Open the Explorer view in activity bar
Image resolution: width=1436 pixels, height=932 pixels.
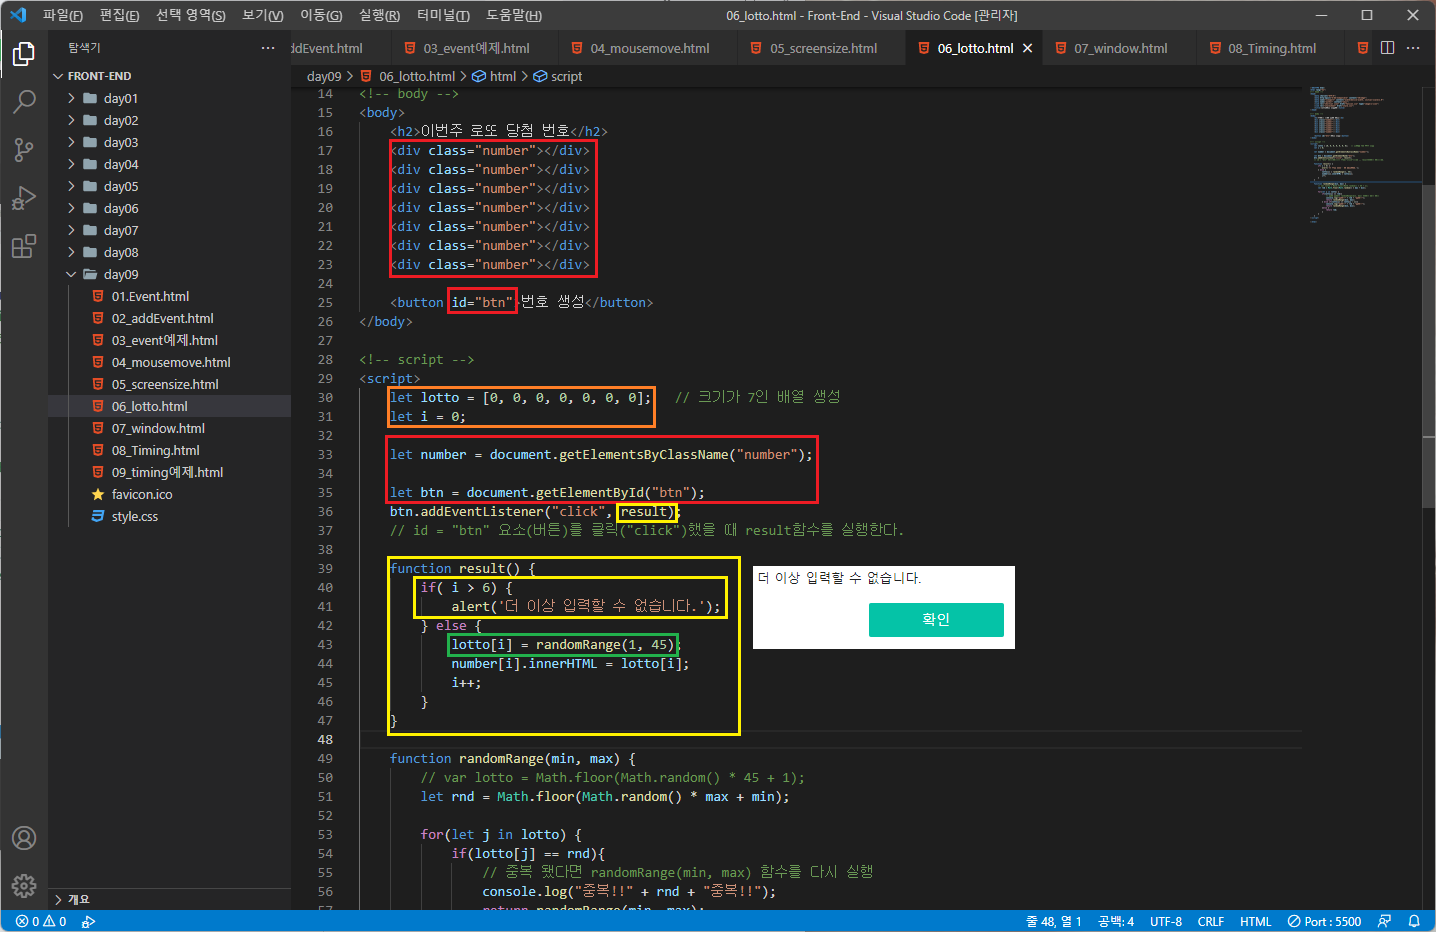pos(24,54)
